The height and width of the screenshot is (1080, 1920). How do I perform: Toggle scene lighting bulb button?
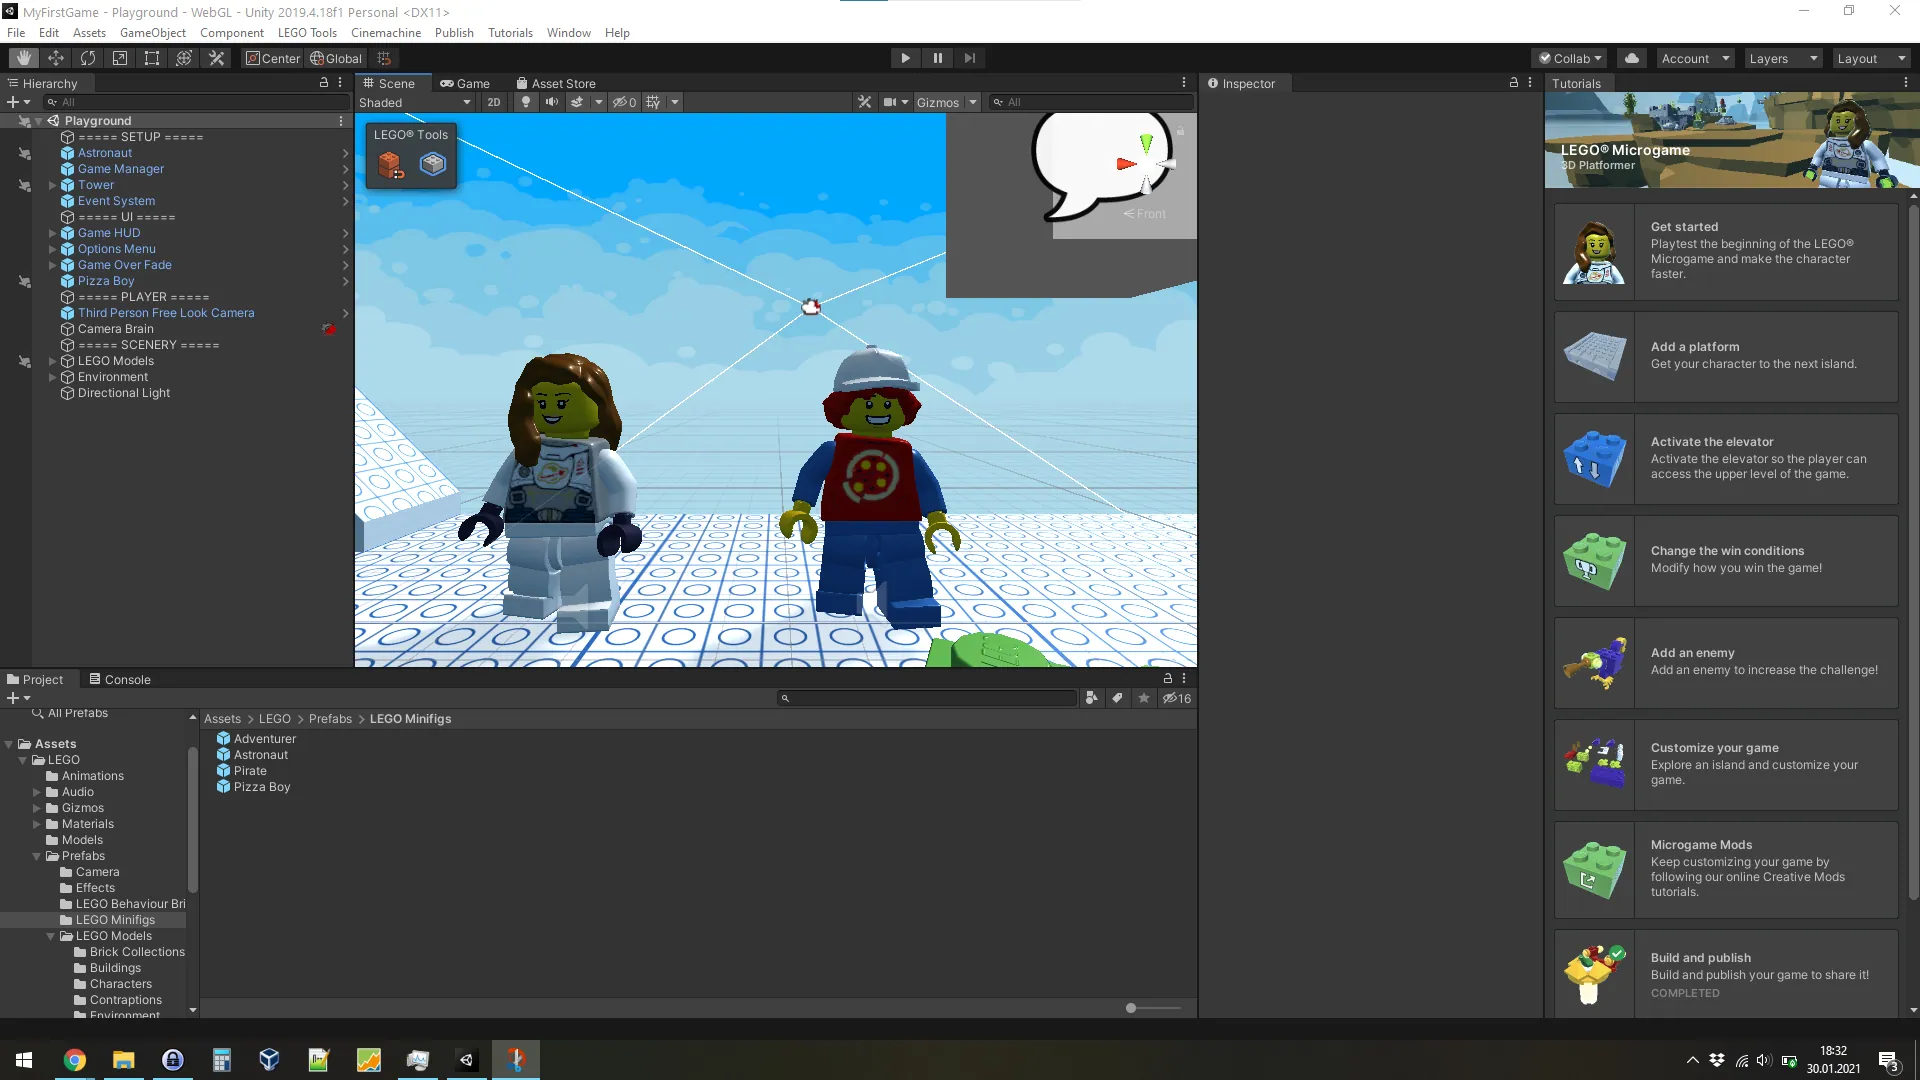point(526,102)
